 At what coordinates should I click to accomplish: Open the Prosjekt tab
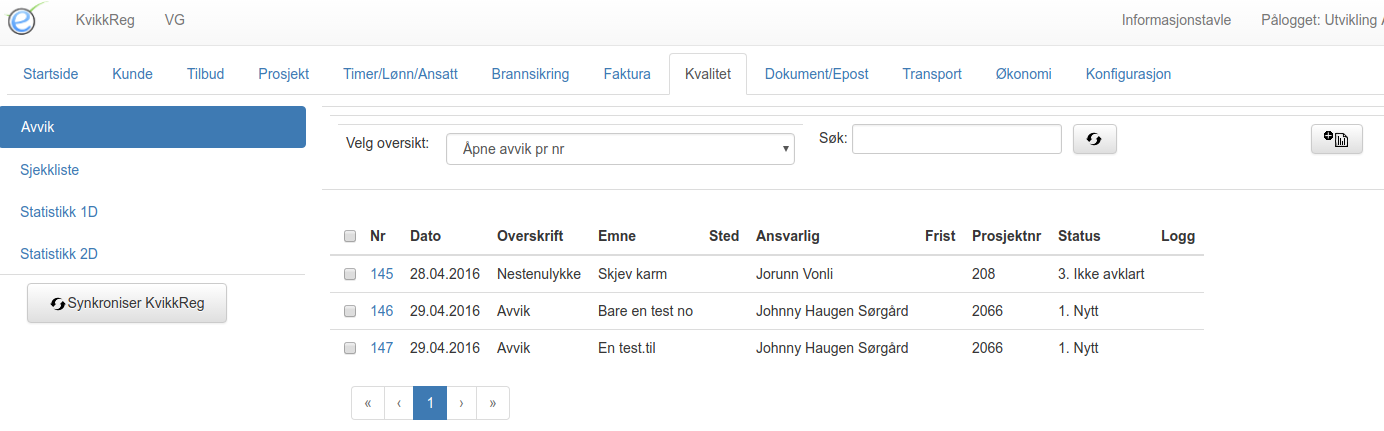(283, 74)
